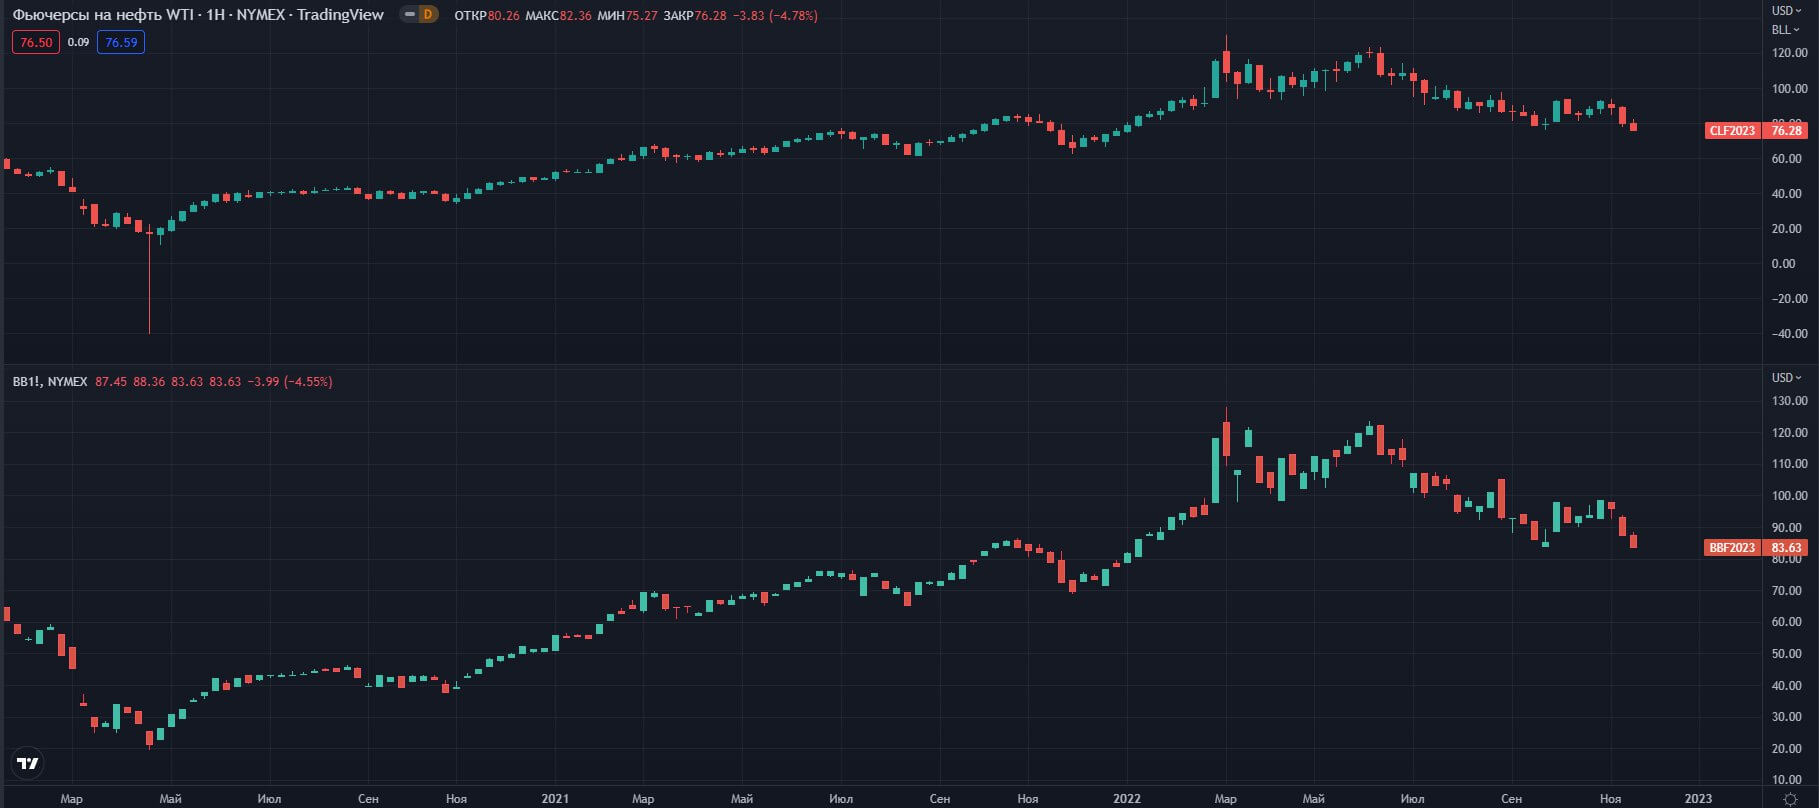This screenshot has width=1819, height=808.
Task: Open USD currency dropdown on lower BB1! pane
Action: (x=1786, y=378)
